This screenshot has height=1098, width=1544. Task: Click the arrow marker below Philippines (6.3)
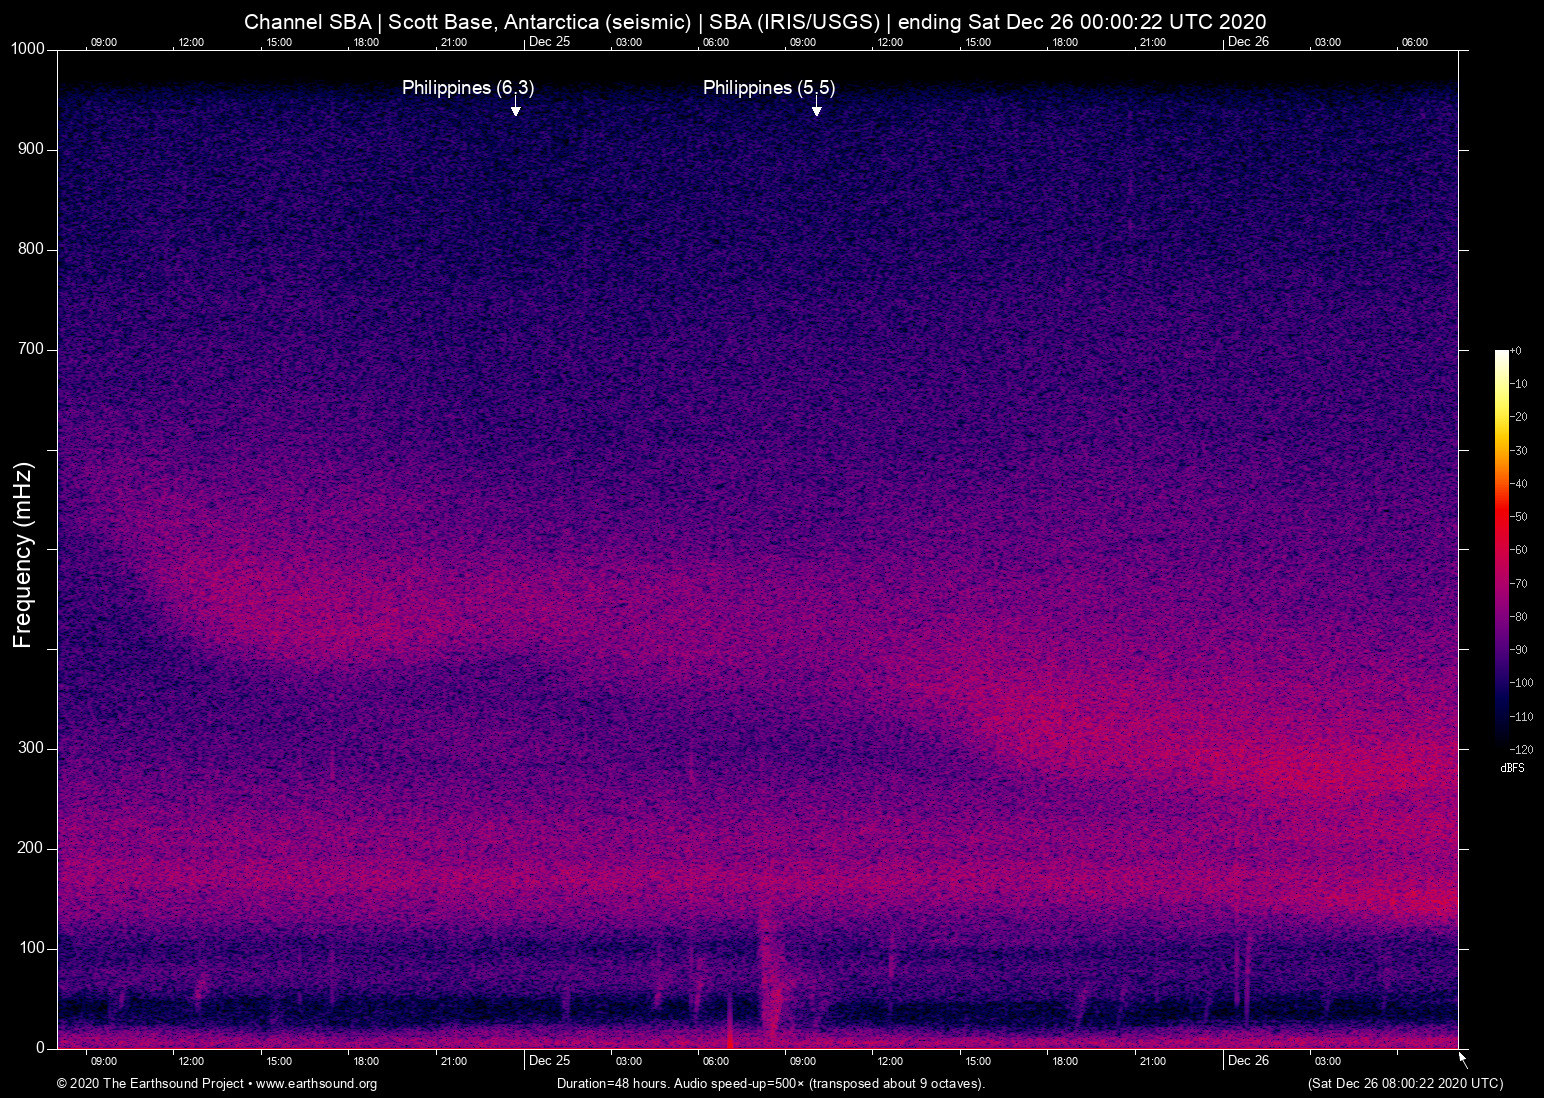pyautogui.click(x=515, y=108)
